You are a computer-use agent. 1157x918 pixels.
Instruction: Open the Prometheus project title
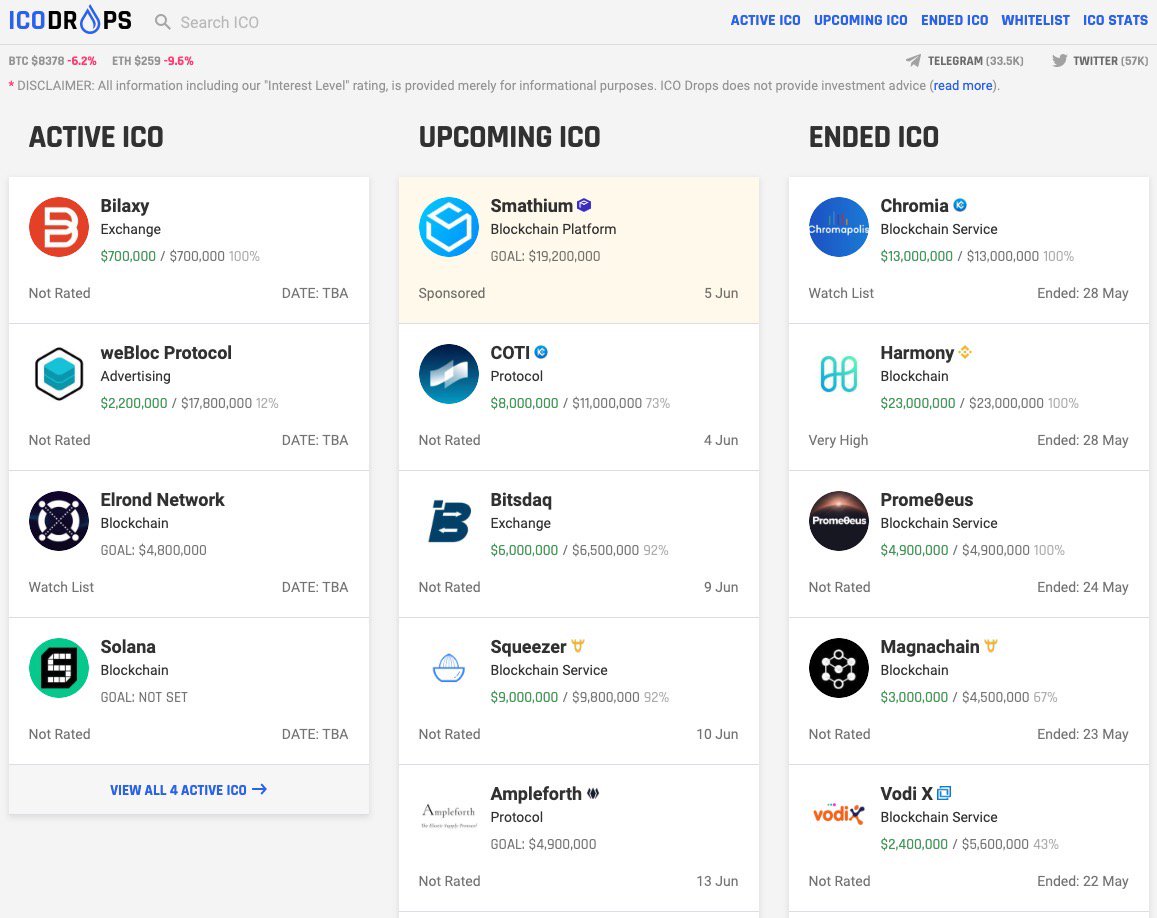pyautogui.click(x=927, y=500)
